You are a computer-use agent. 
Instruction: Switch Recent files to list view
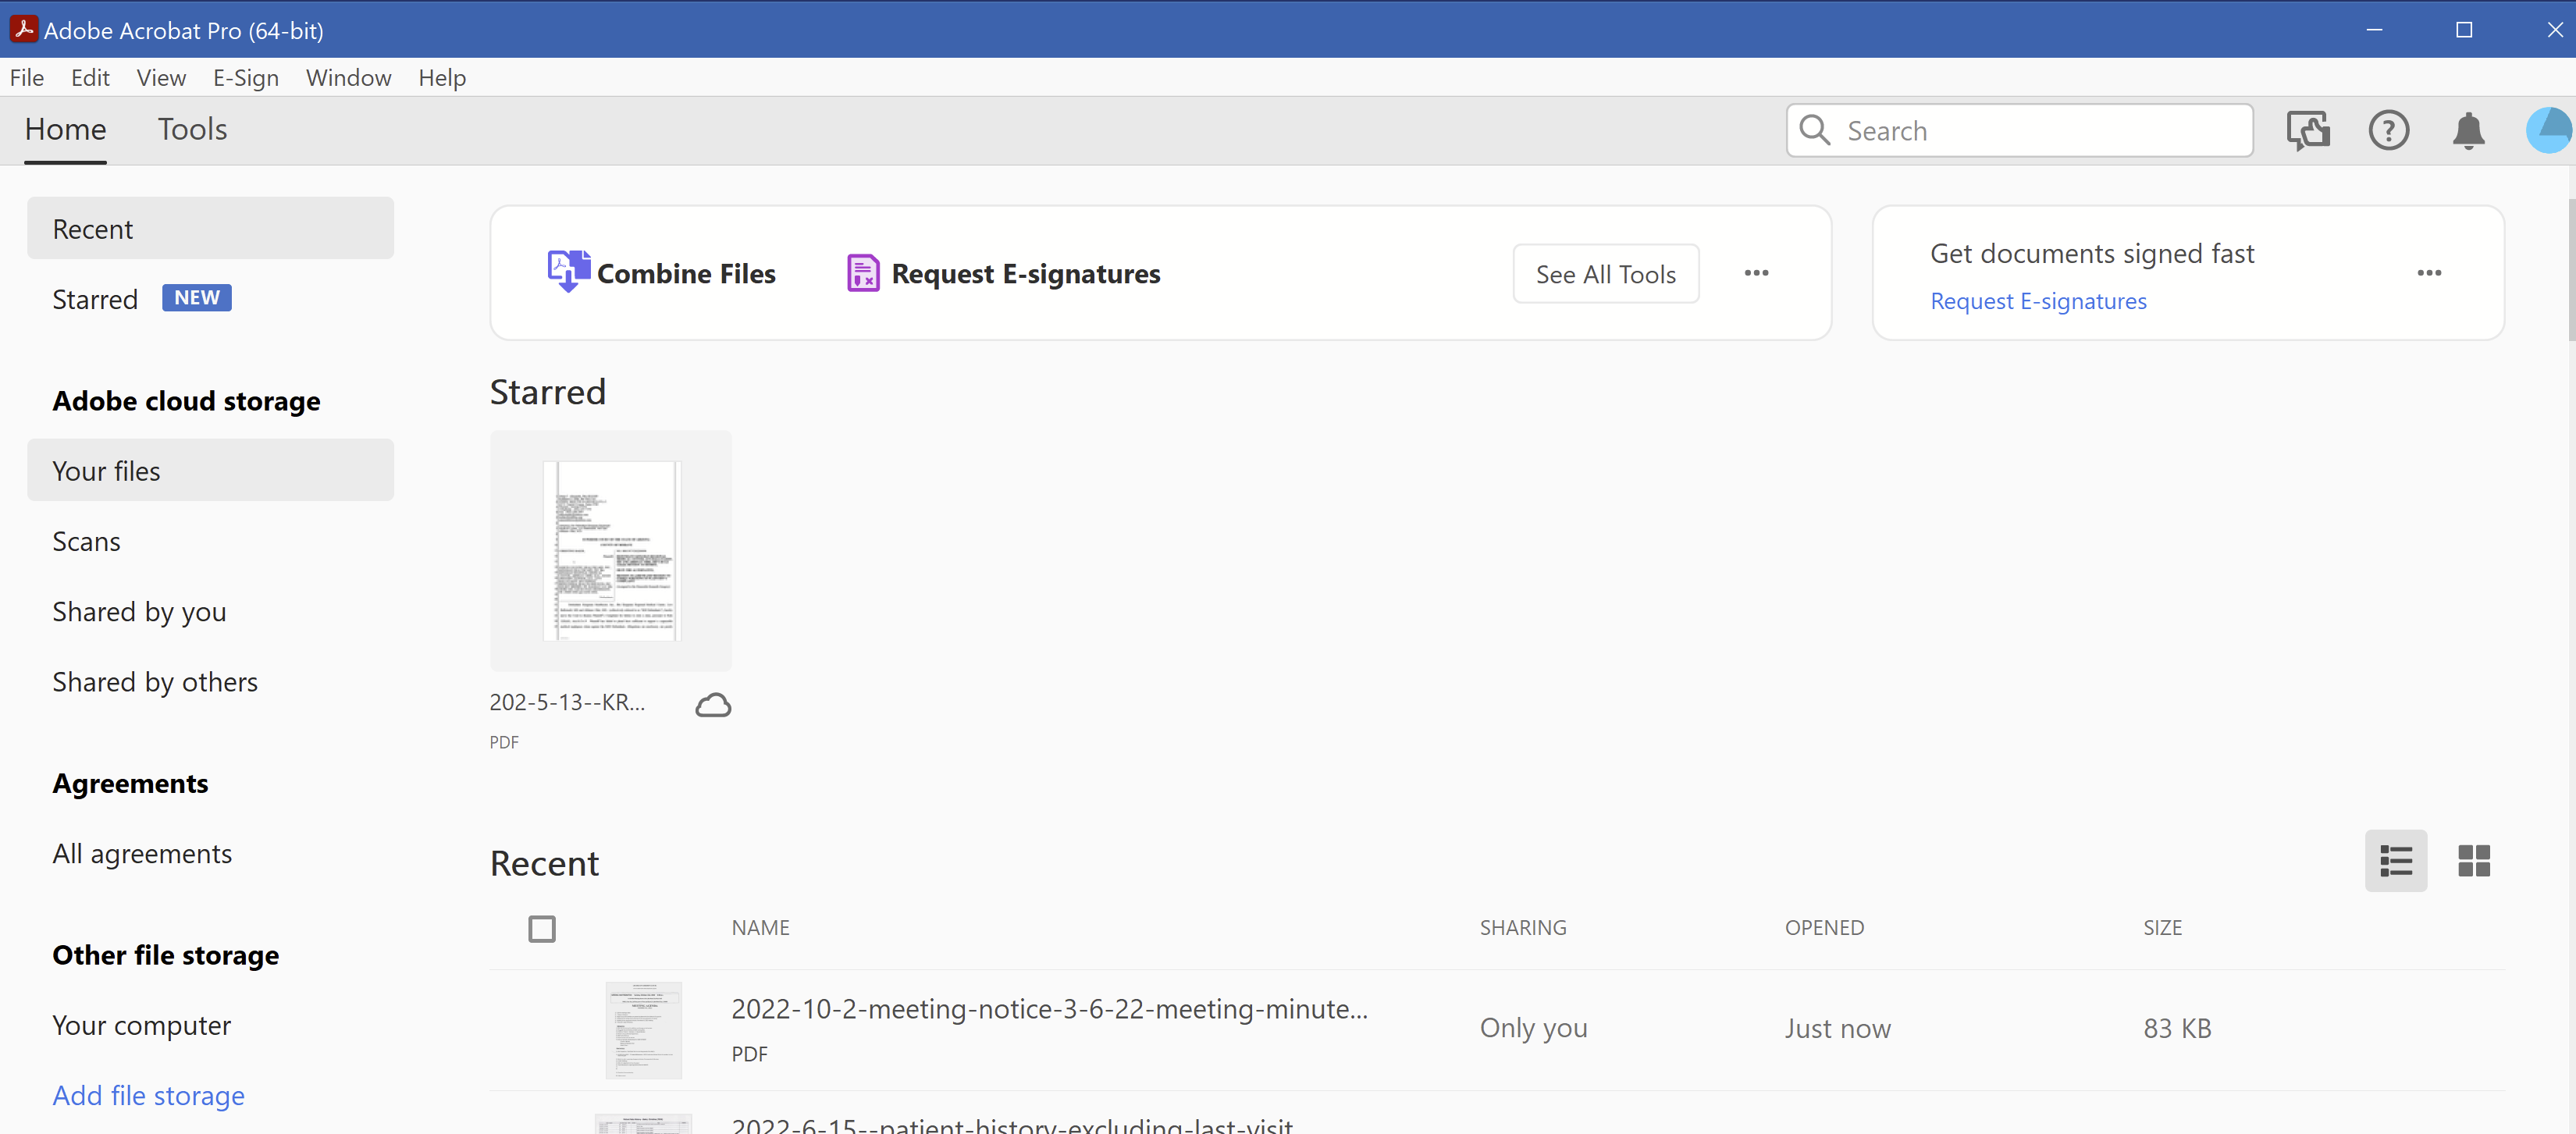coord(2396,860)
